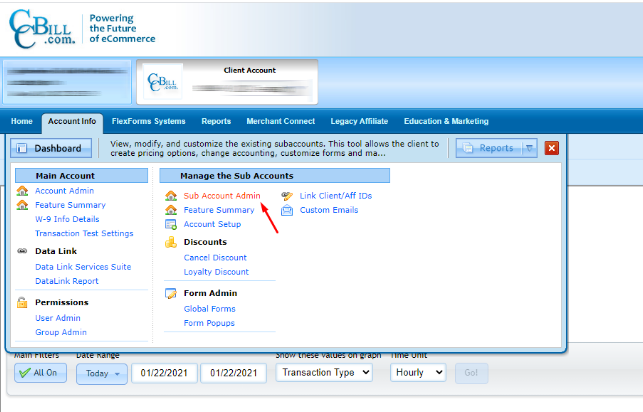Open Data Link Services Suite link
Viewport: 643px width, 412px height.
[83, 267]
